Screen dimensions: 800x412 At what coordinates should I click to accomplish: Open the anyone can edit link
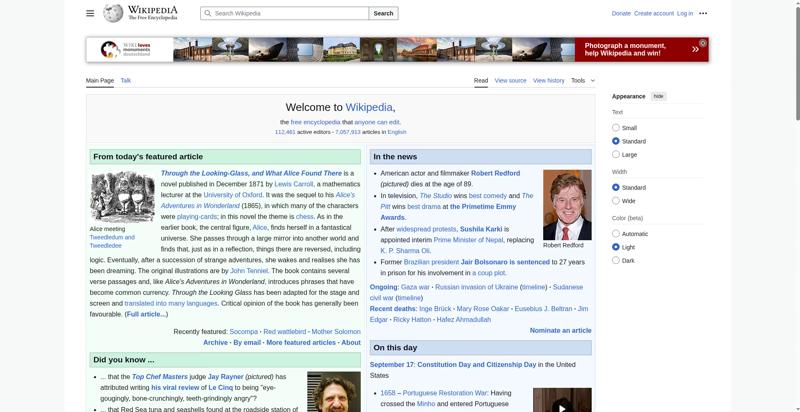(377, 122)
